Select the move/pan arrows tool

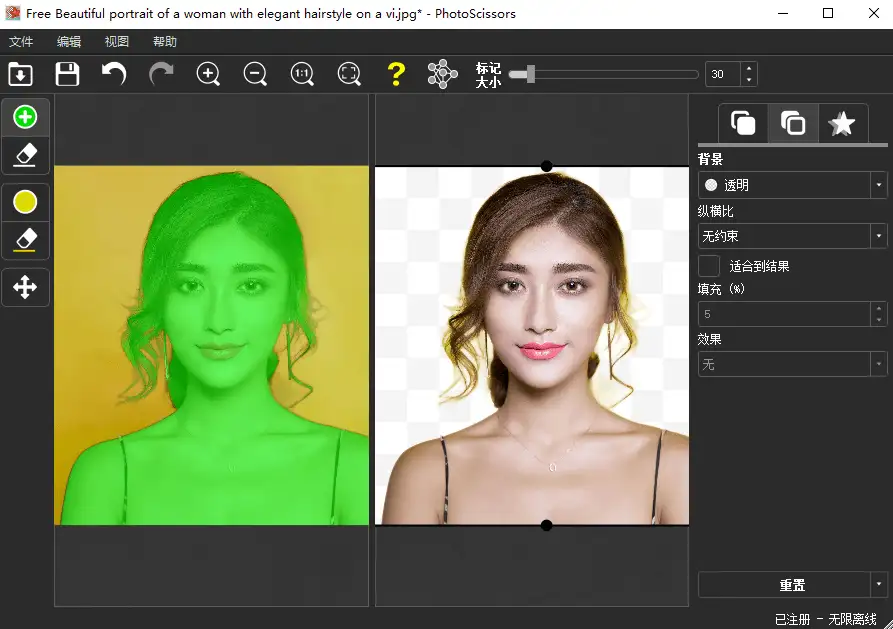(25, 288)
